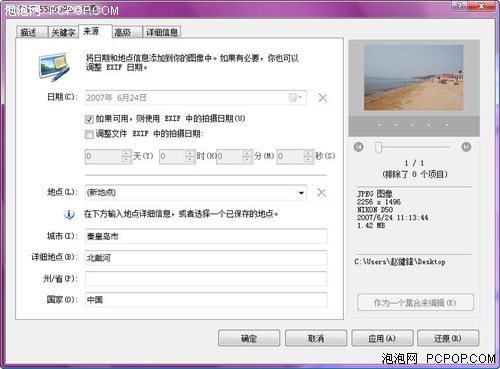Open the 高级 tab

click(127, 32)
